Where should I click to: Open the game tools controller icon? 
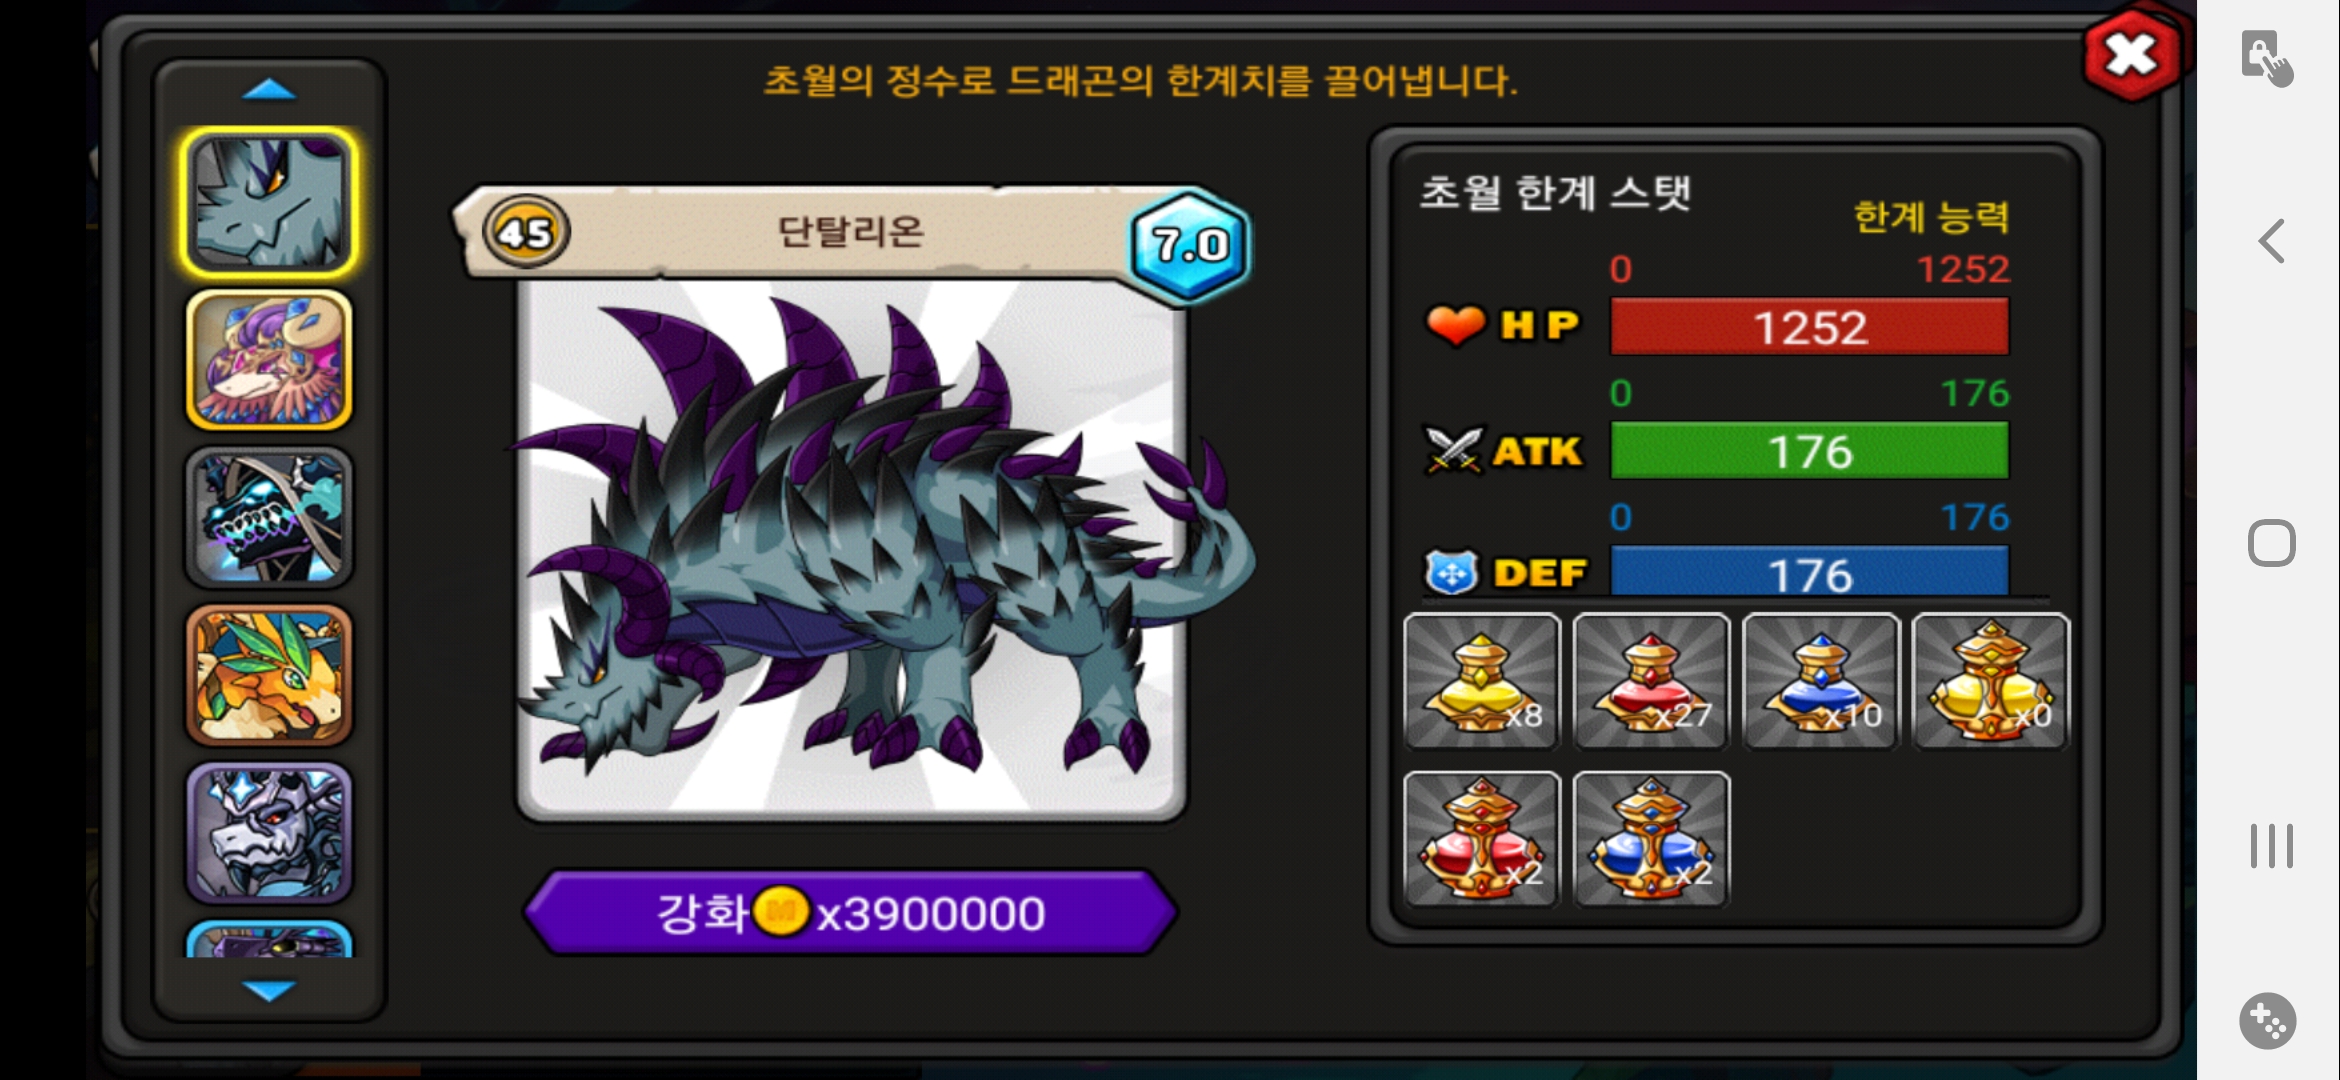coord(2268,1021)
